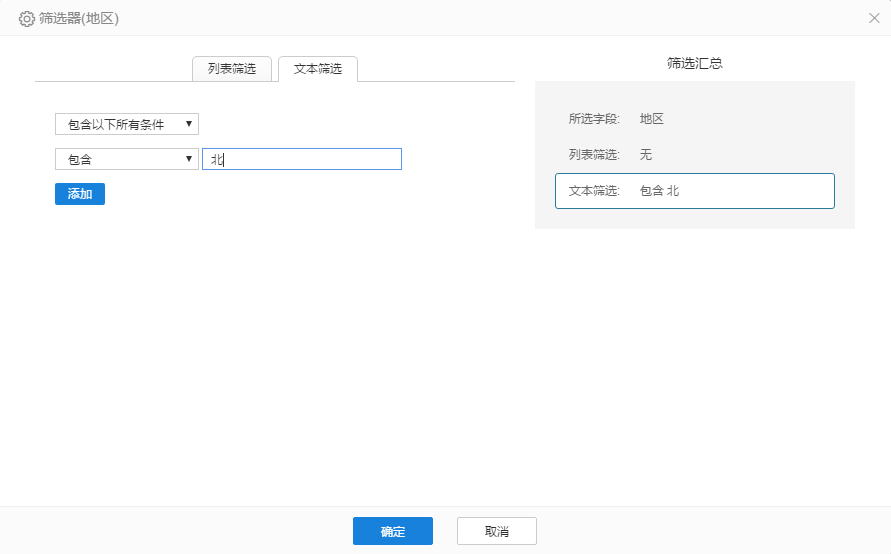Focus the text input containing 北

pos(301,159)
